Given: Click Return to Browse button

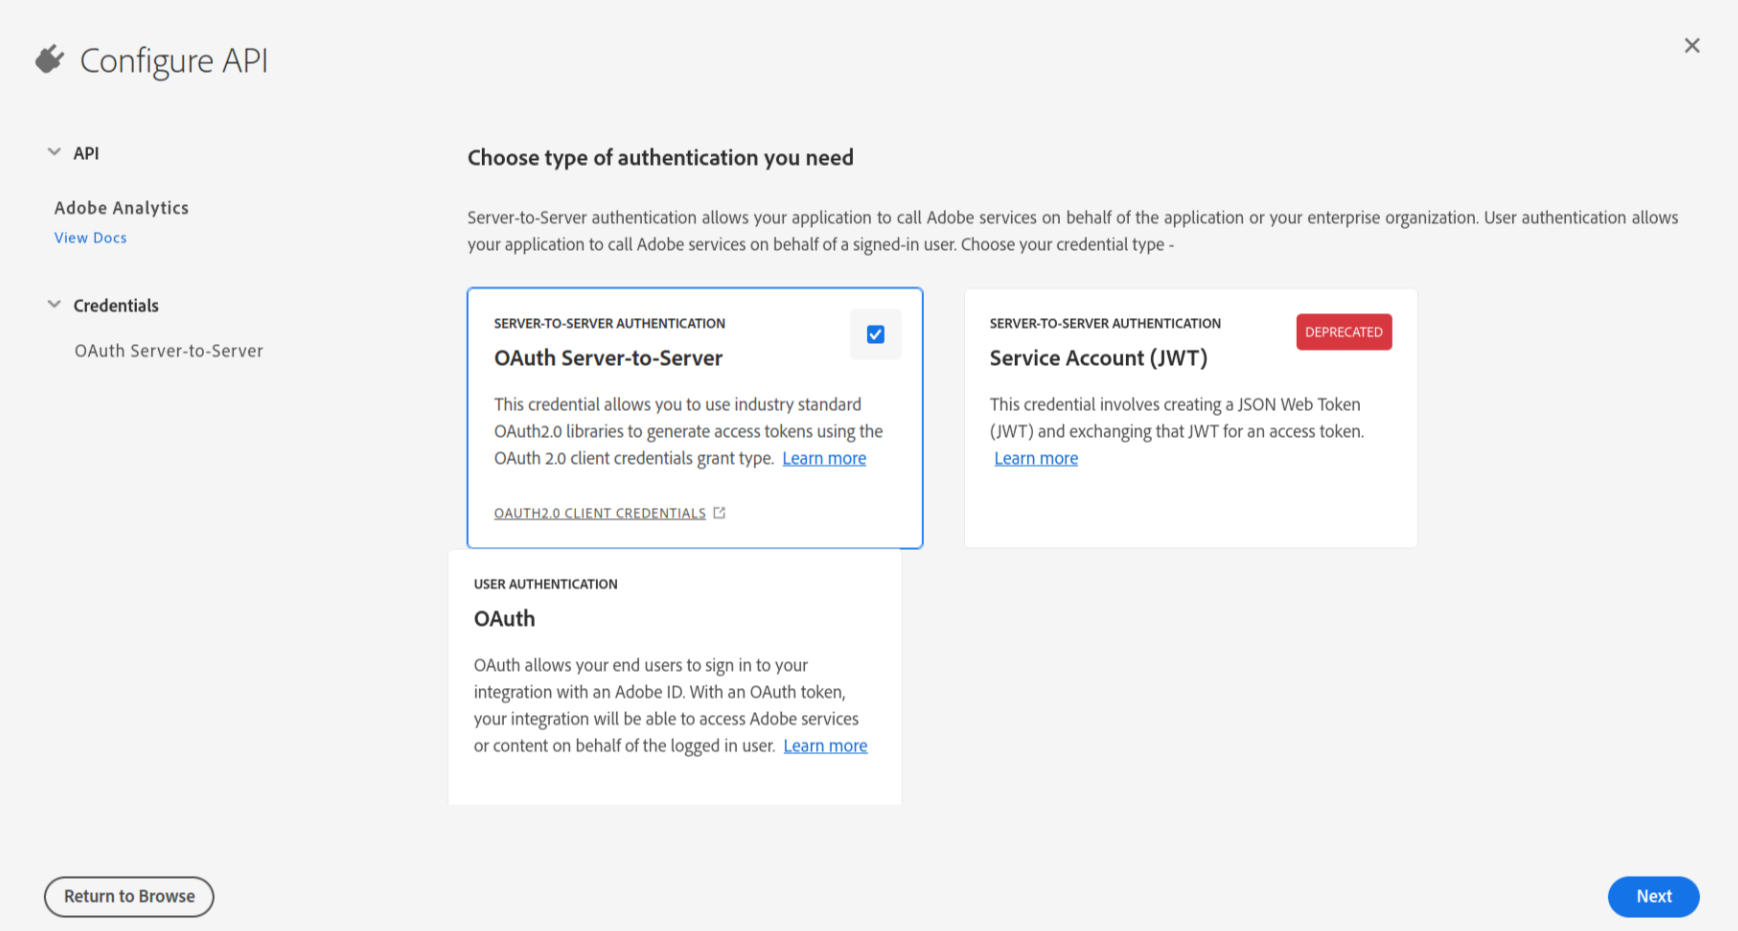Looking at the screenshot, I should pos(129,896).
